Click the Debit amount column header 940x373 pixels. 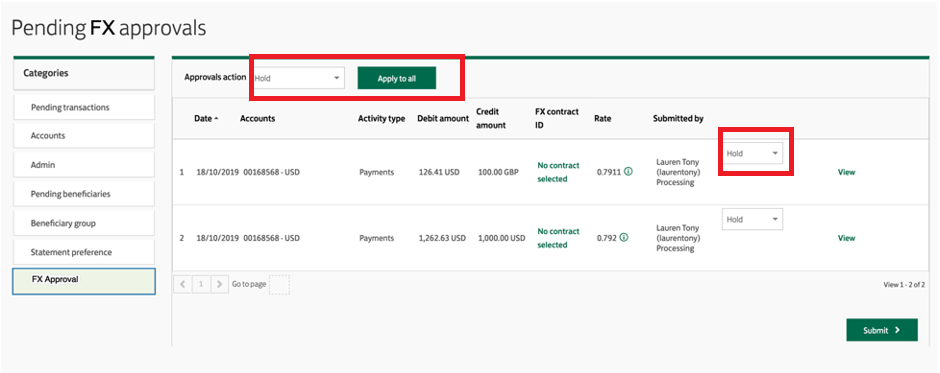click(443, 119)
